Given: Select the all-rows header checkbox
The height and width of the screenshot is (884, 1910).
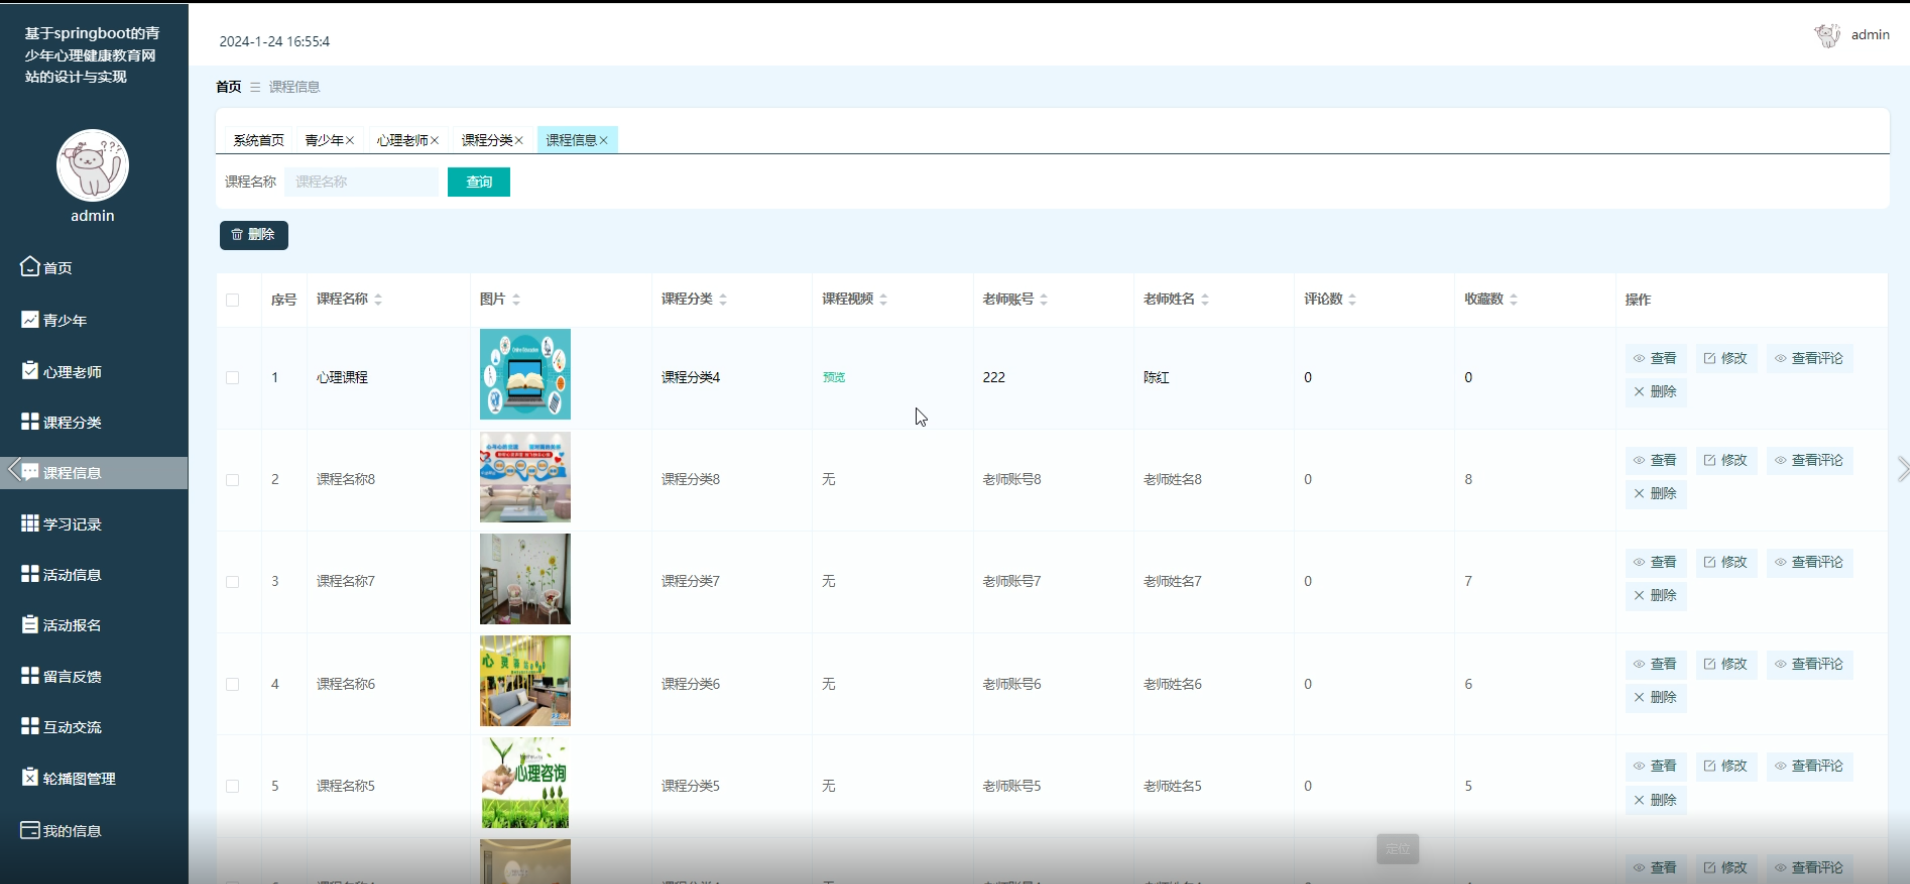Looking at the screenshot, I should pyautogui.click(x=233, y=300).
